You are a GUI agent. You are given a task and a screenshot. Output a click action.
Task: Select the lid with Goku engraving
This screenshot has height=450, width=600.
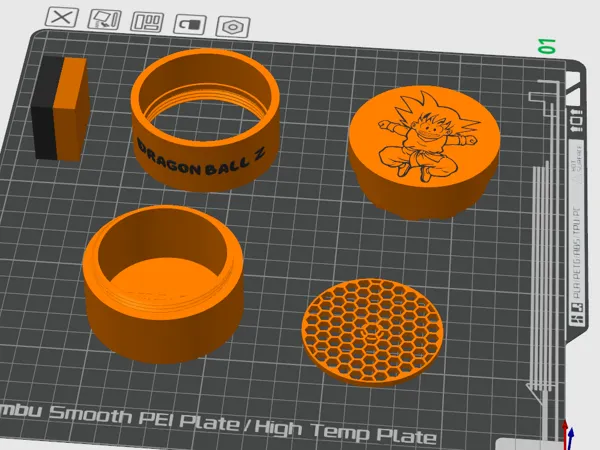[x=424, y=152]
